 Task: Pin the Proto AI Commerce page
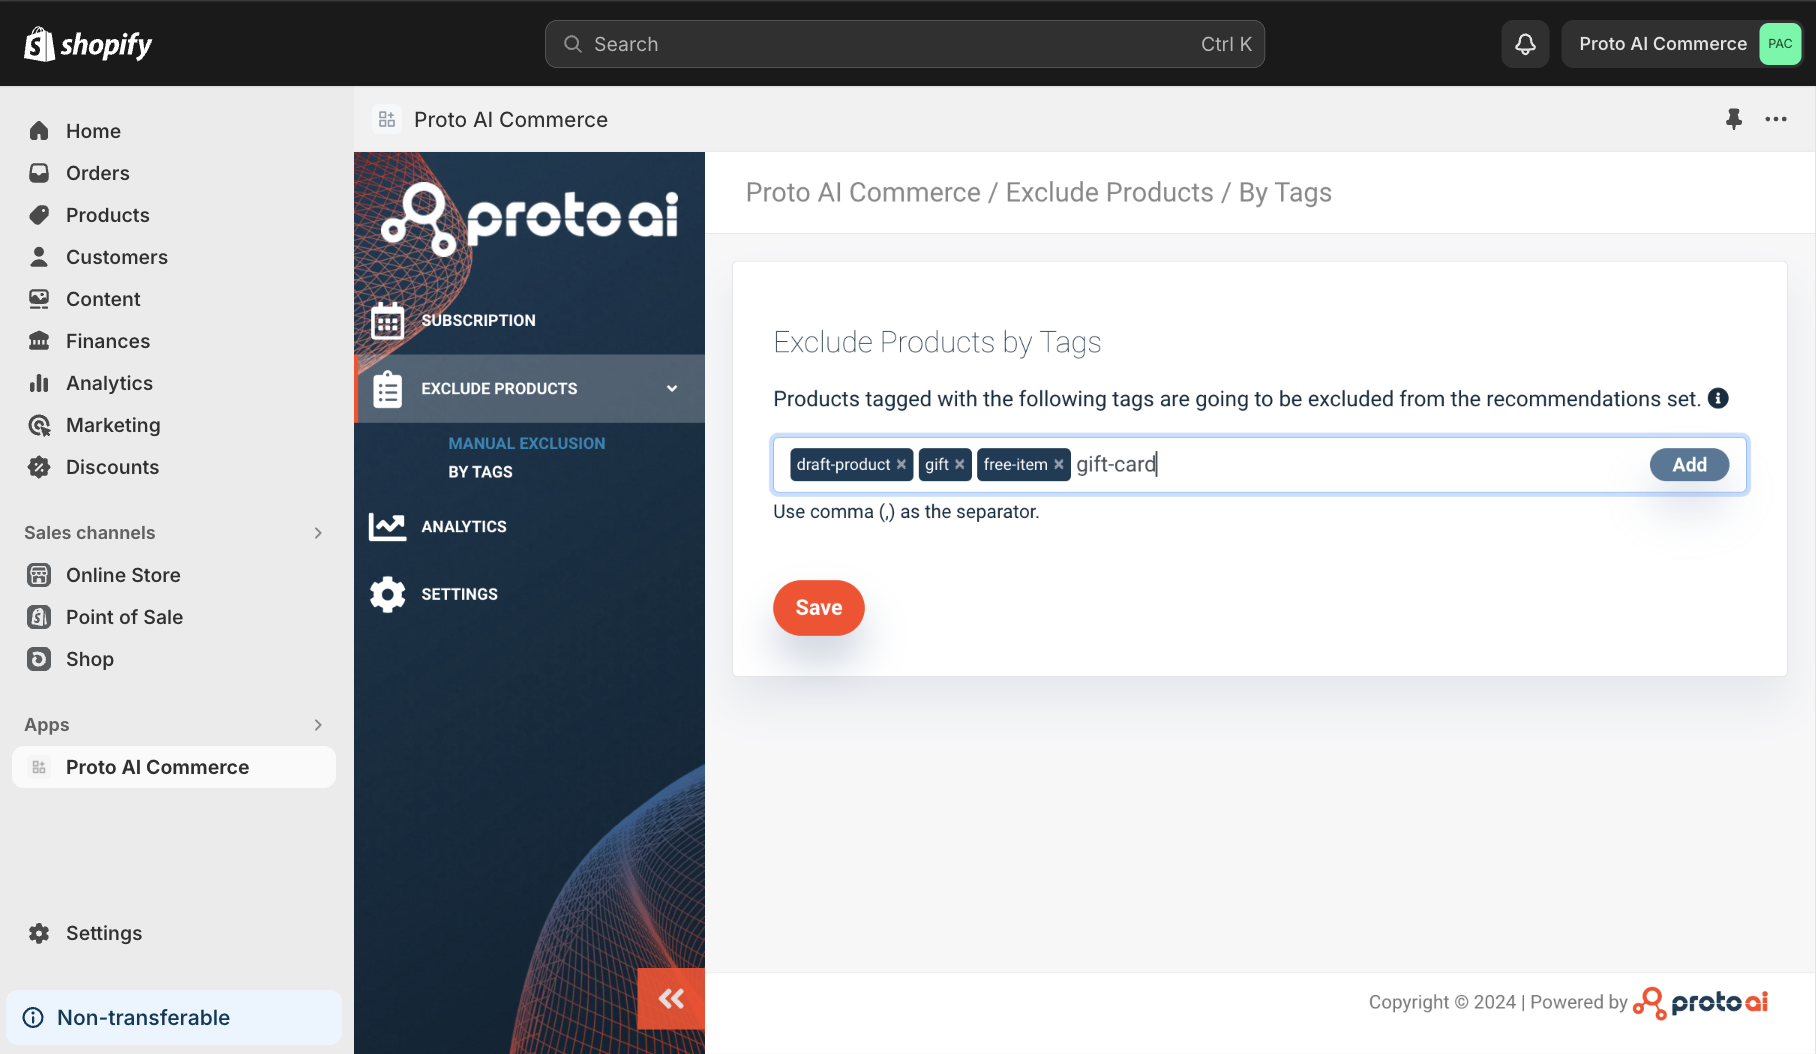[1733, 119]
